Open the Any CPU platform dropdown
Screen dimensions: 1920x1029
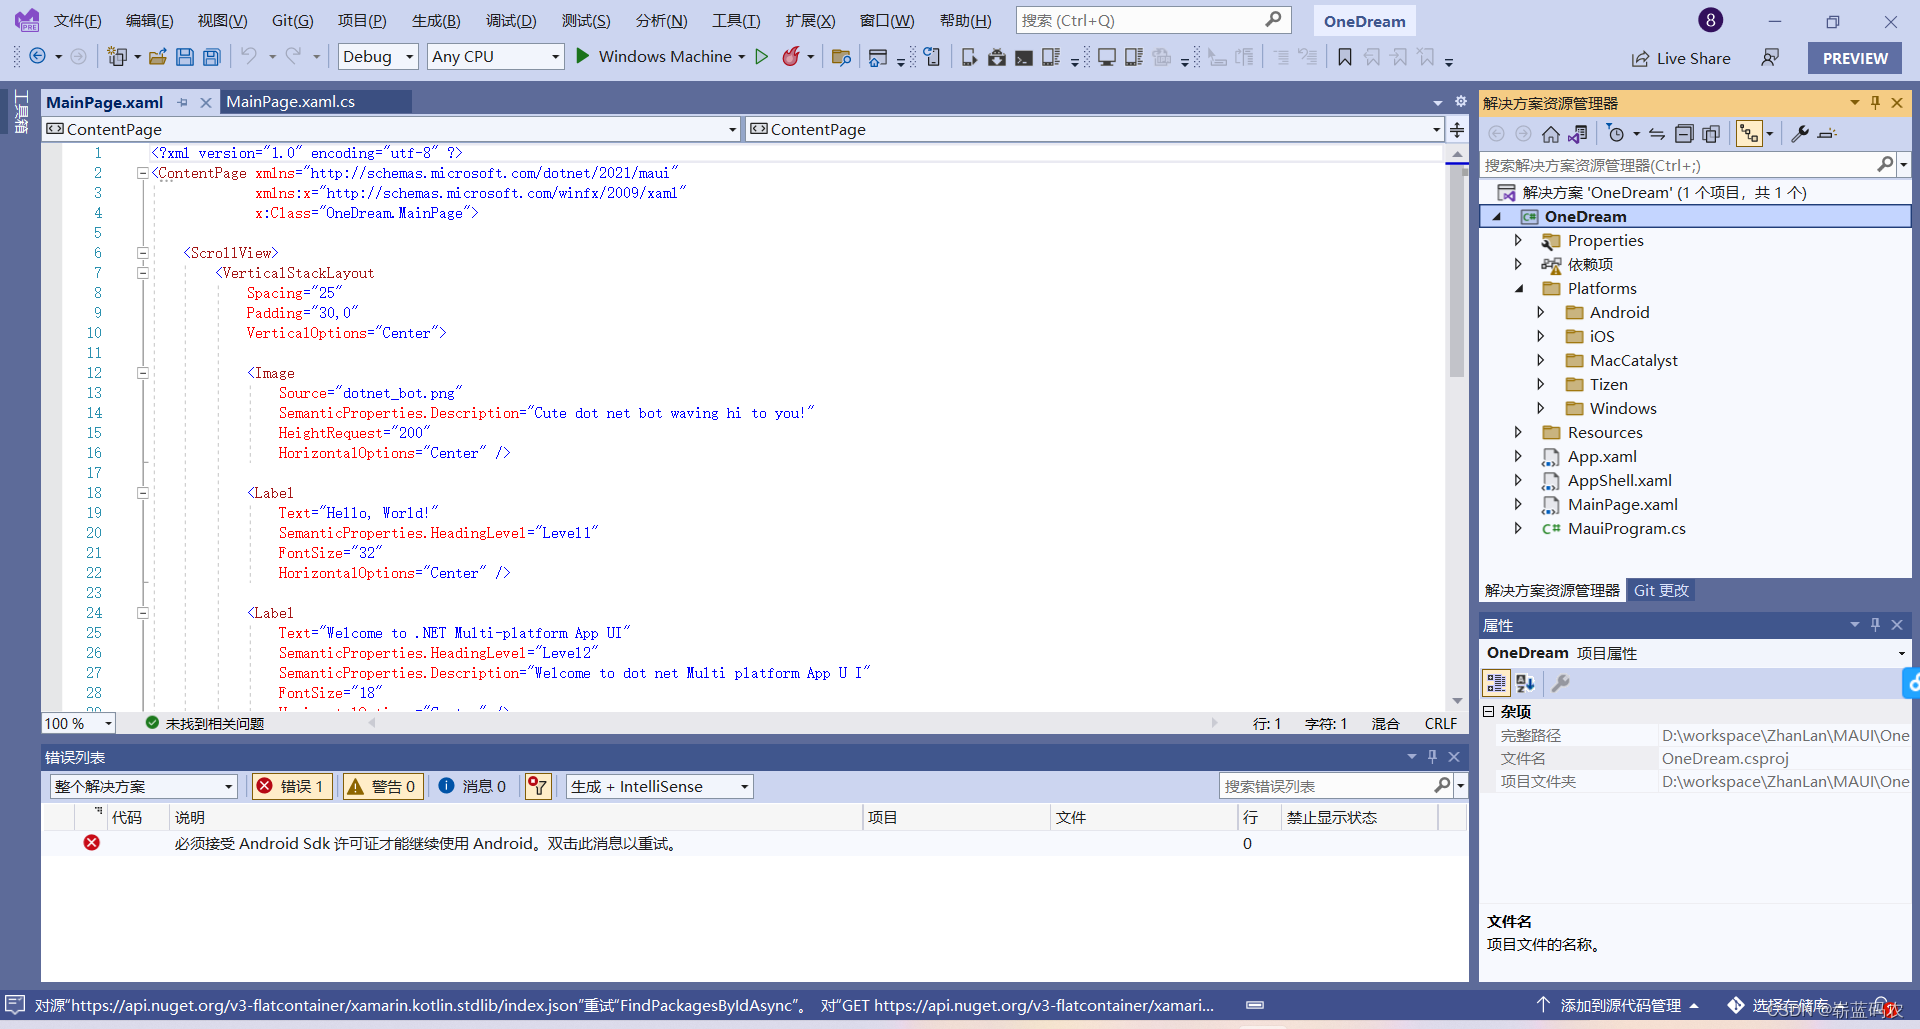(x=496, y=57)
